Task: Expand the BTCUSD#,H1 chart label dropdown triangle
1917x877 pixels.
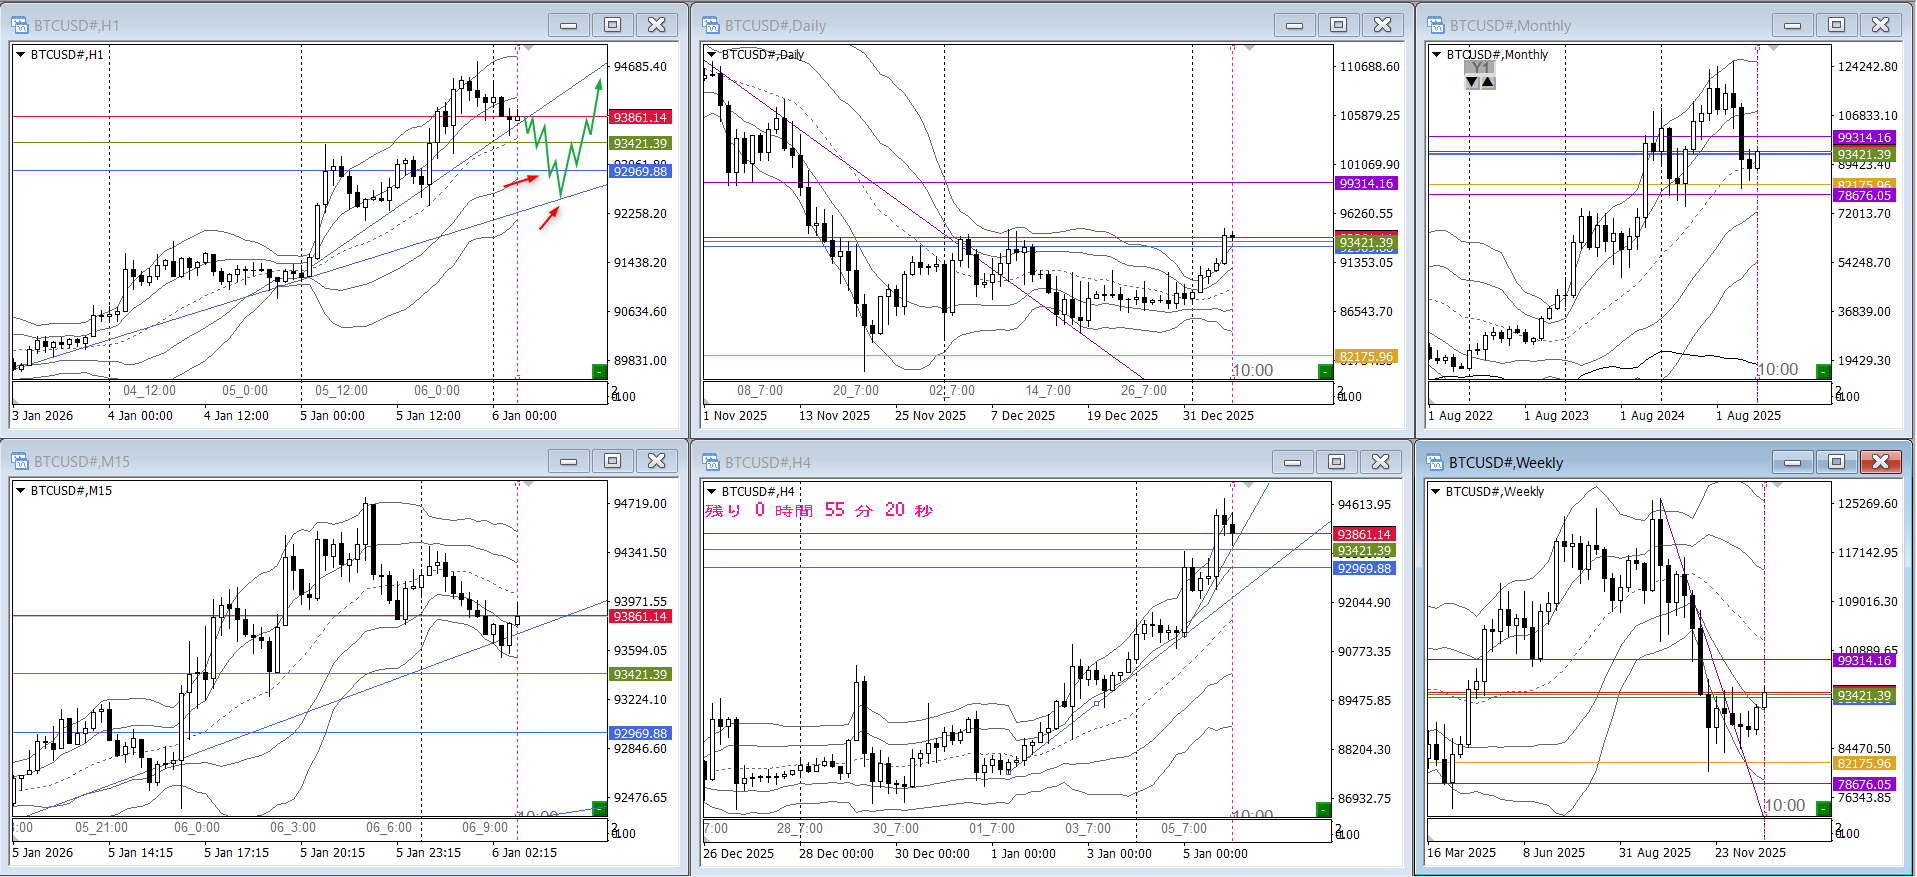Action: click(x=20, y=55)
